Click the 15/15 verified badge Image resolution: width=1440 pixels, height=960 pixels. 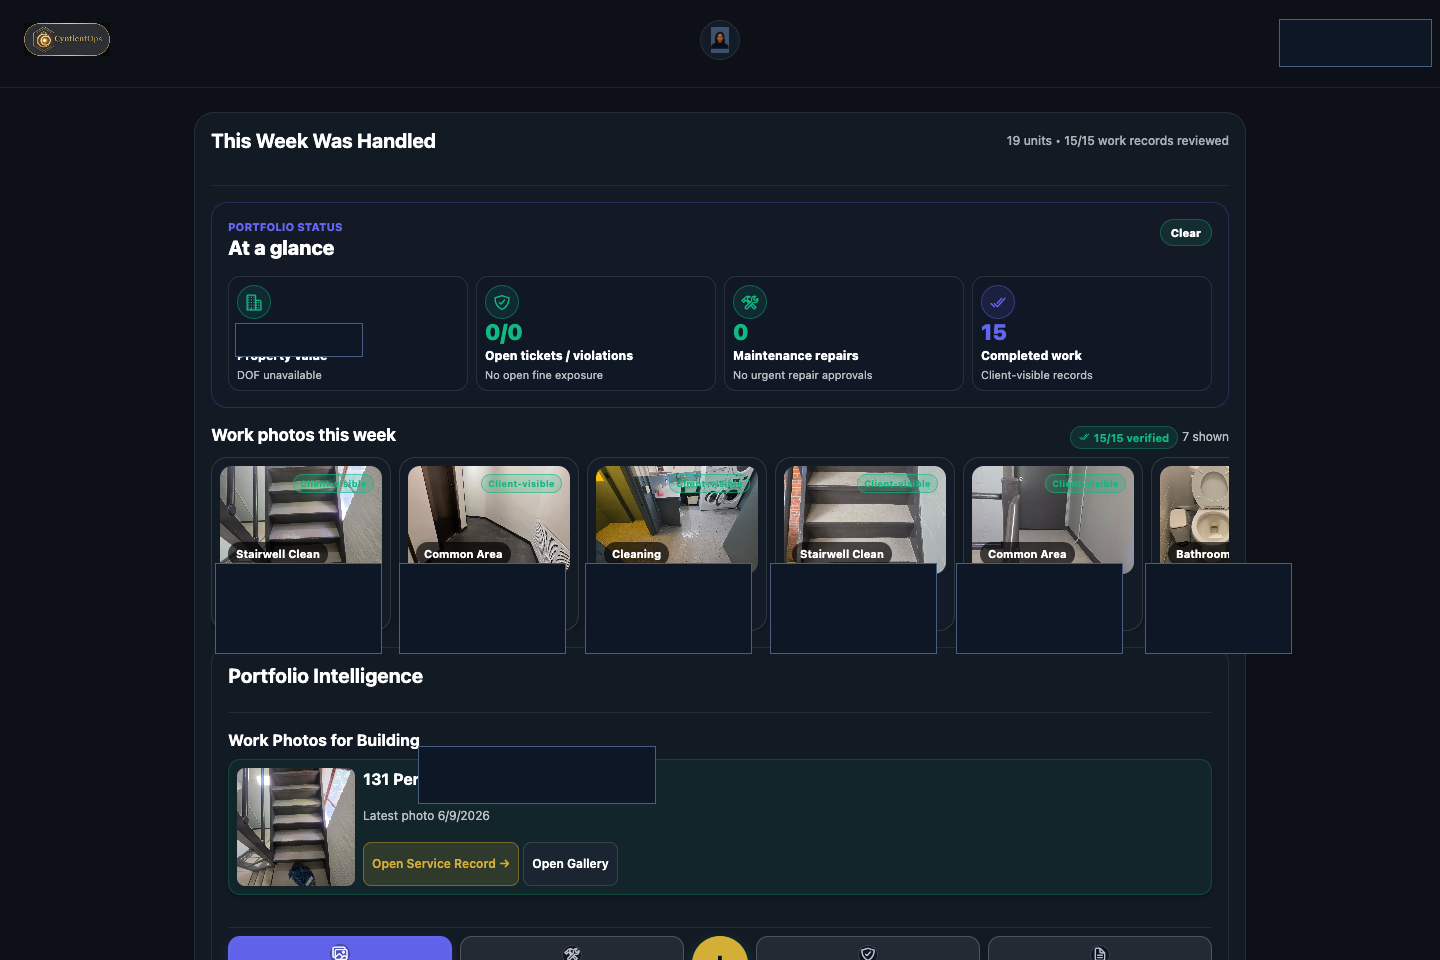1124,438
